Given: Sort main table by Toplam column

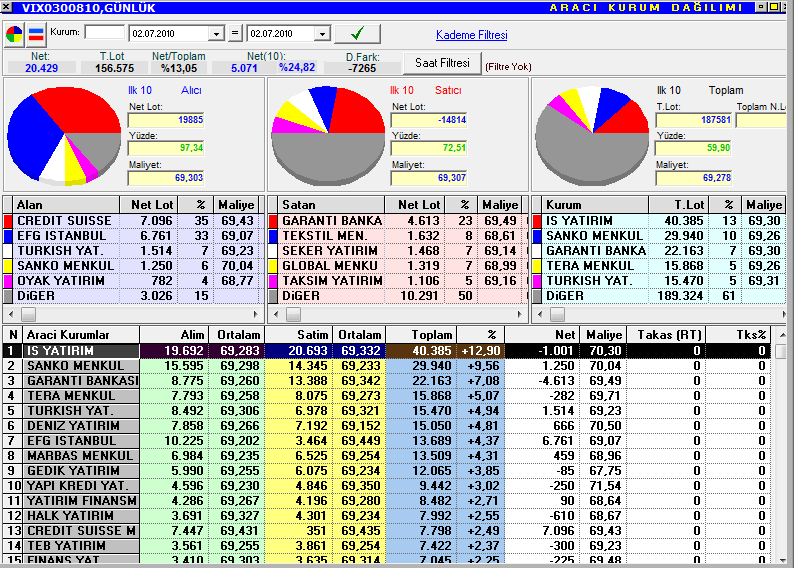Looking at the screenshot, I should 421,335.
